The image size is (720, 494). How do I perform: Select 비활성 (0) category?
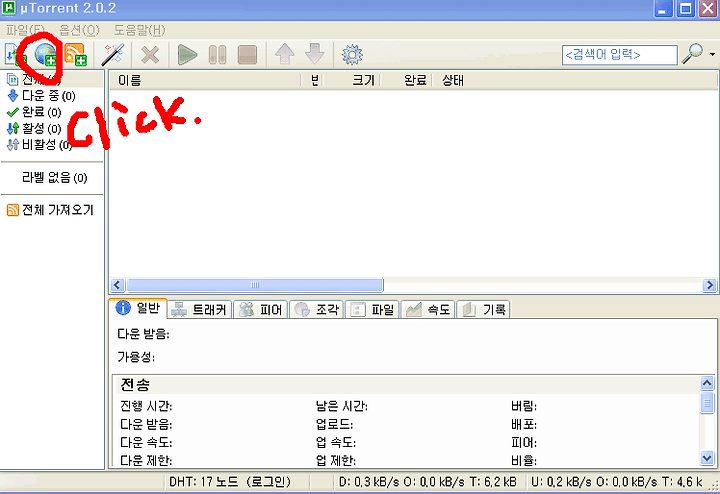pos(39,145)
